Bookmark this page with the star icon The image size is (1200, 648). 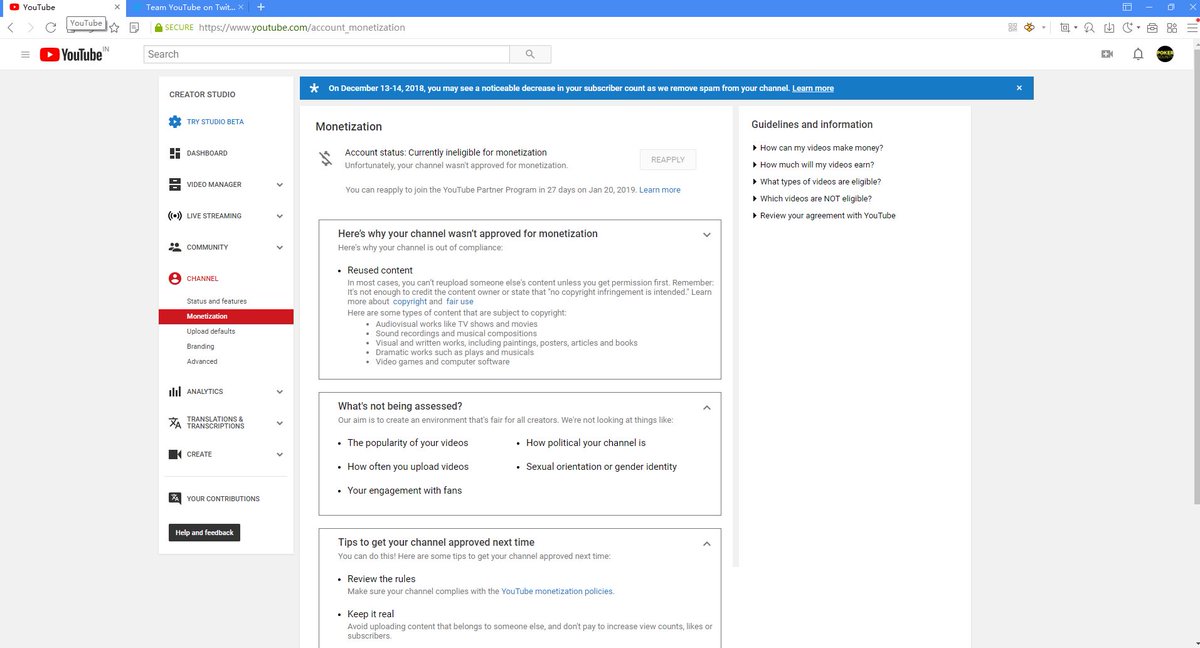(x=114, y=28)
